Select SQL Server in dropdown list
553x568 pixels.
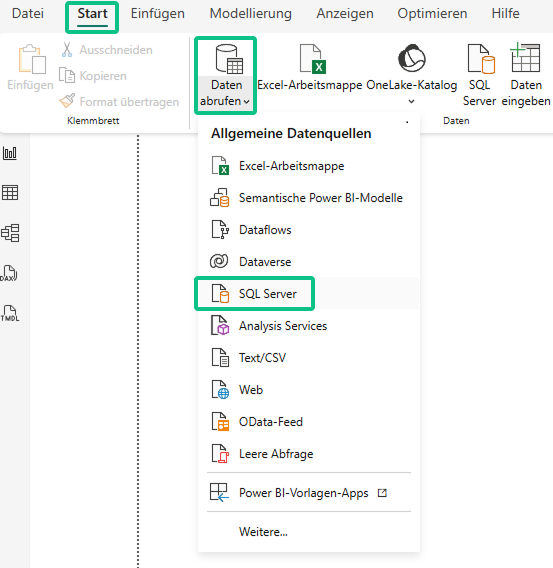309,293
